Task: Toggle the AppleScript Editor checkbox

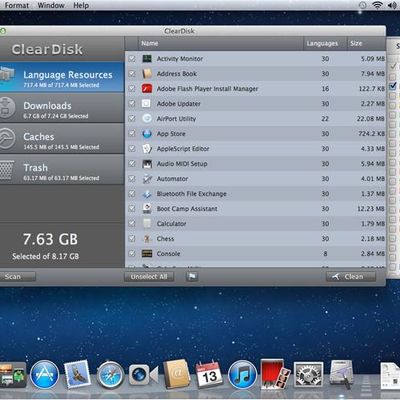Action: coord(132,149)
